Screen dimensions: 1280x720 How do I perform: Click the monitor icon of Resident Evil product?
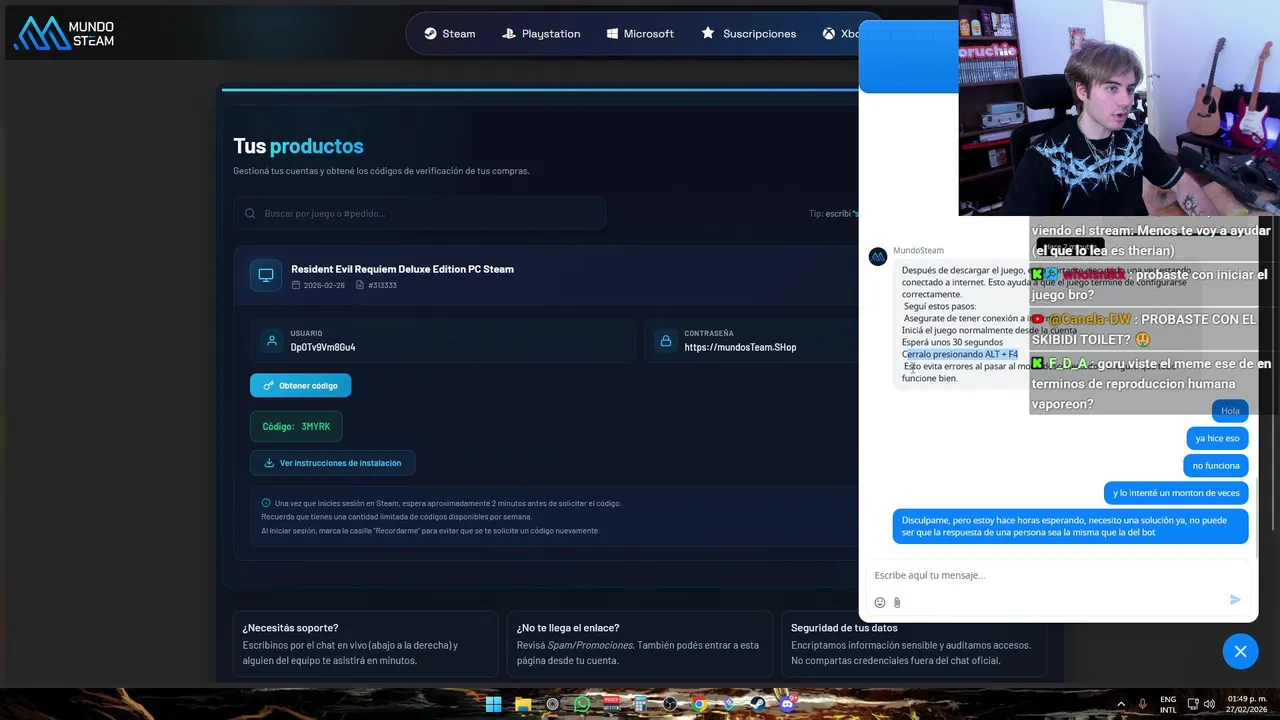pyautogui.click(x=266, y=275)
